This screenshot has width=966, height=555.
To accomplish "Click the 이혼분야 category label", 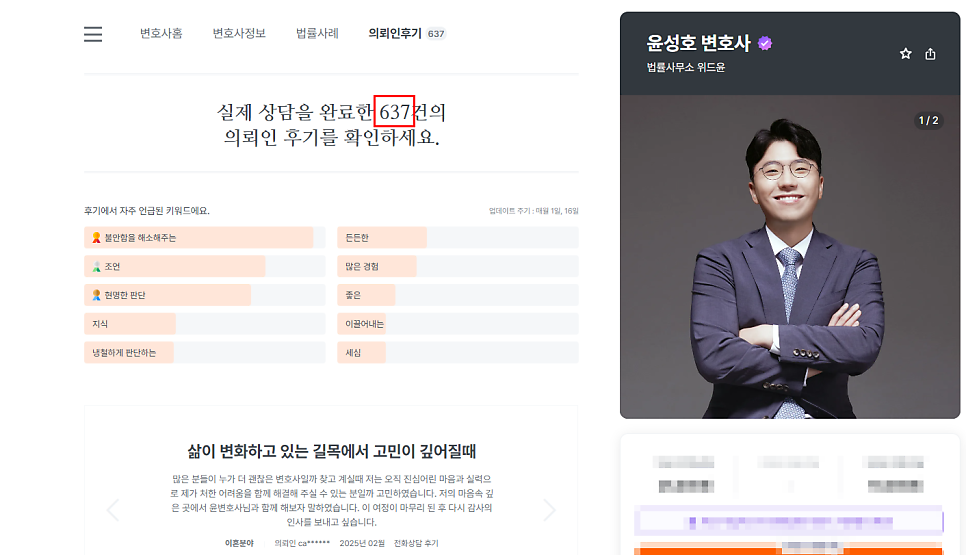I will (x=239, y=543).
